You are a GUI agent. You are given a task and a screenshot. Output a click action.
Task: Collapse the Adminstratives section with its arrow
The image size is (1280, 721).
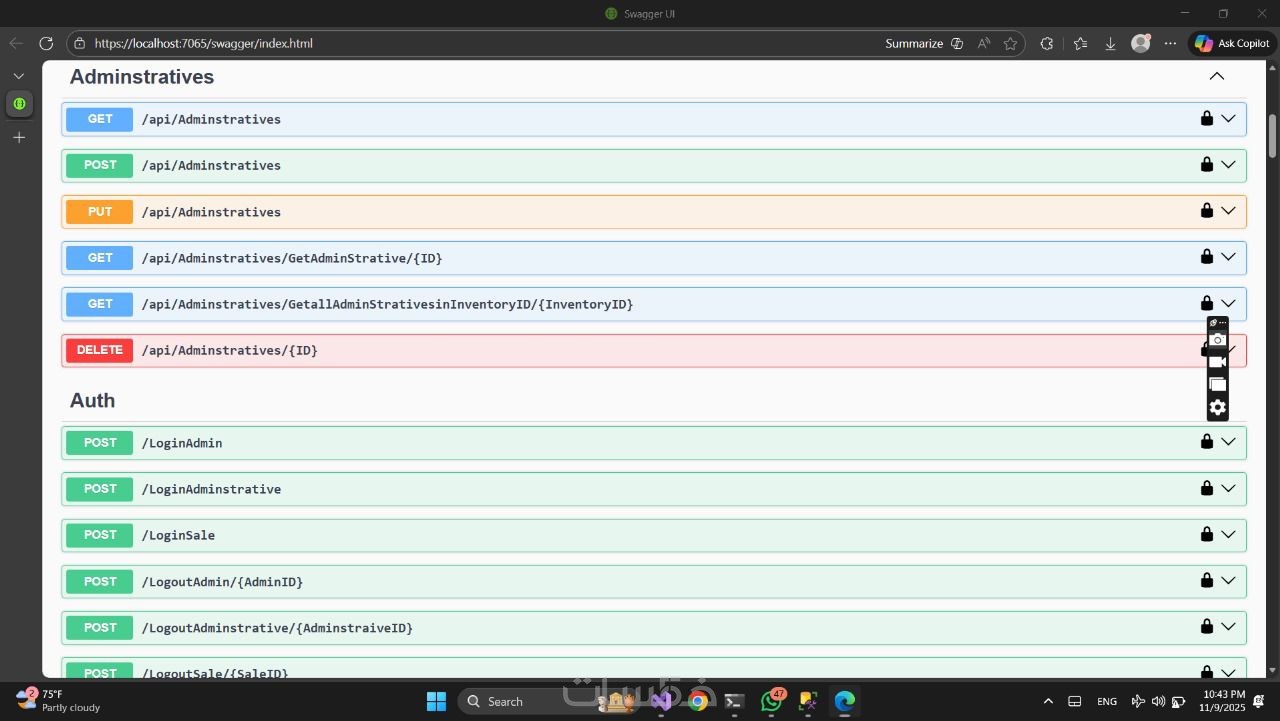[x=1217, y=76]
